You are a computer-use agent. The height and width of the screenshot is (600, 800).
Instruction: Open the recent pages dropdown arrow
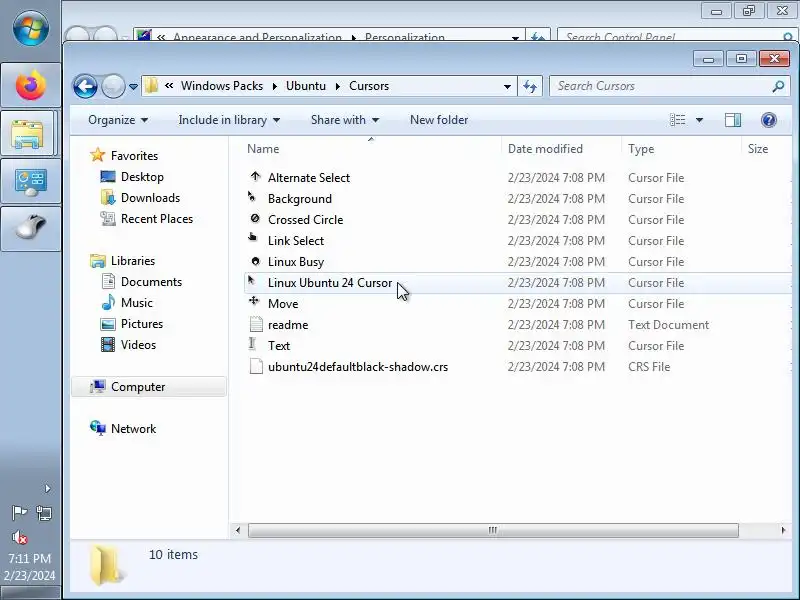(x=133, y=87)
